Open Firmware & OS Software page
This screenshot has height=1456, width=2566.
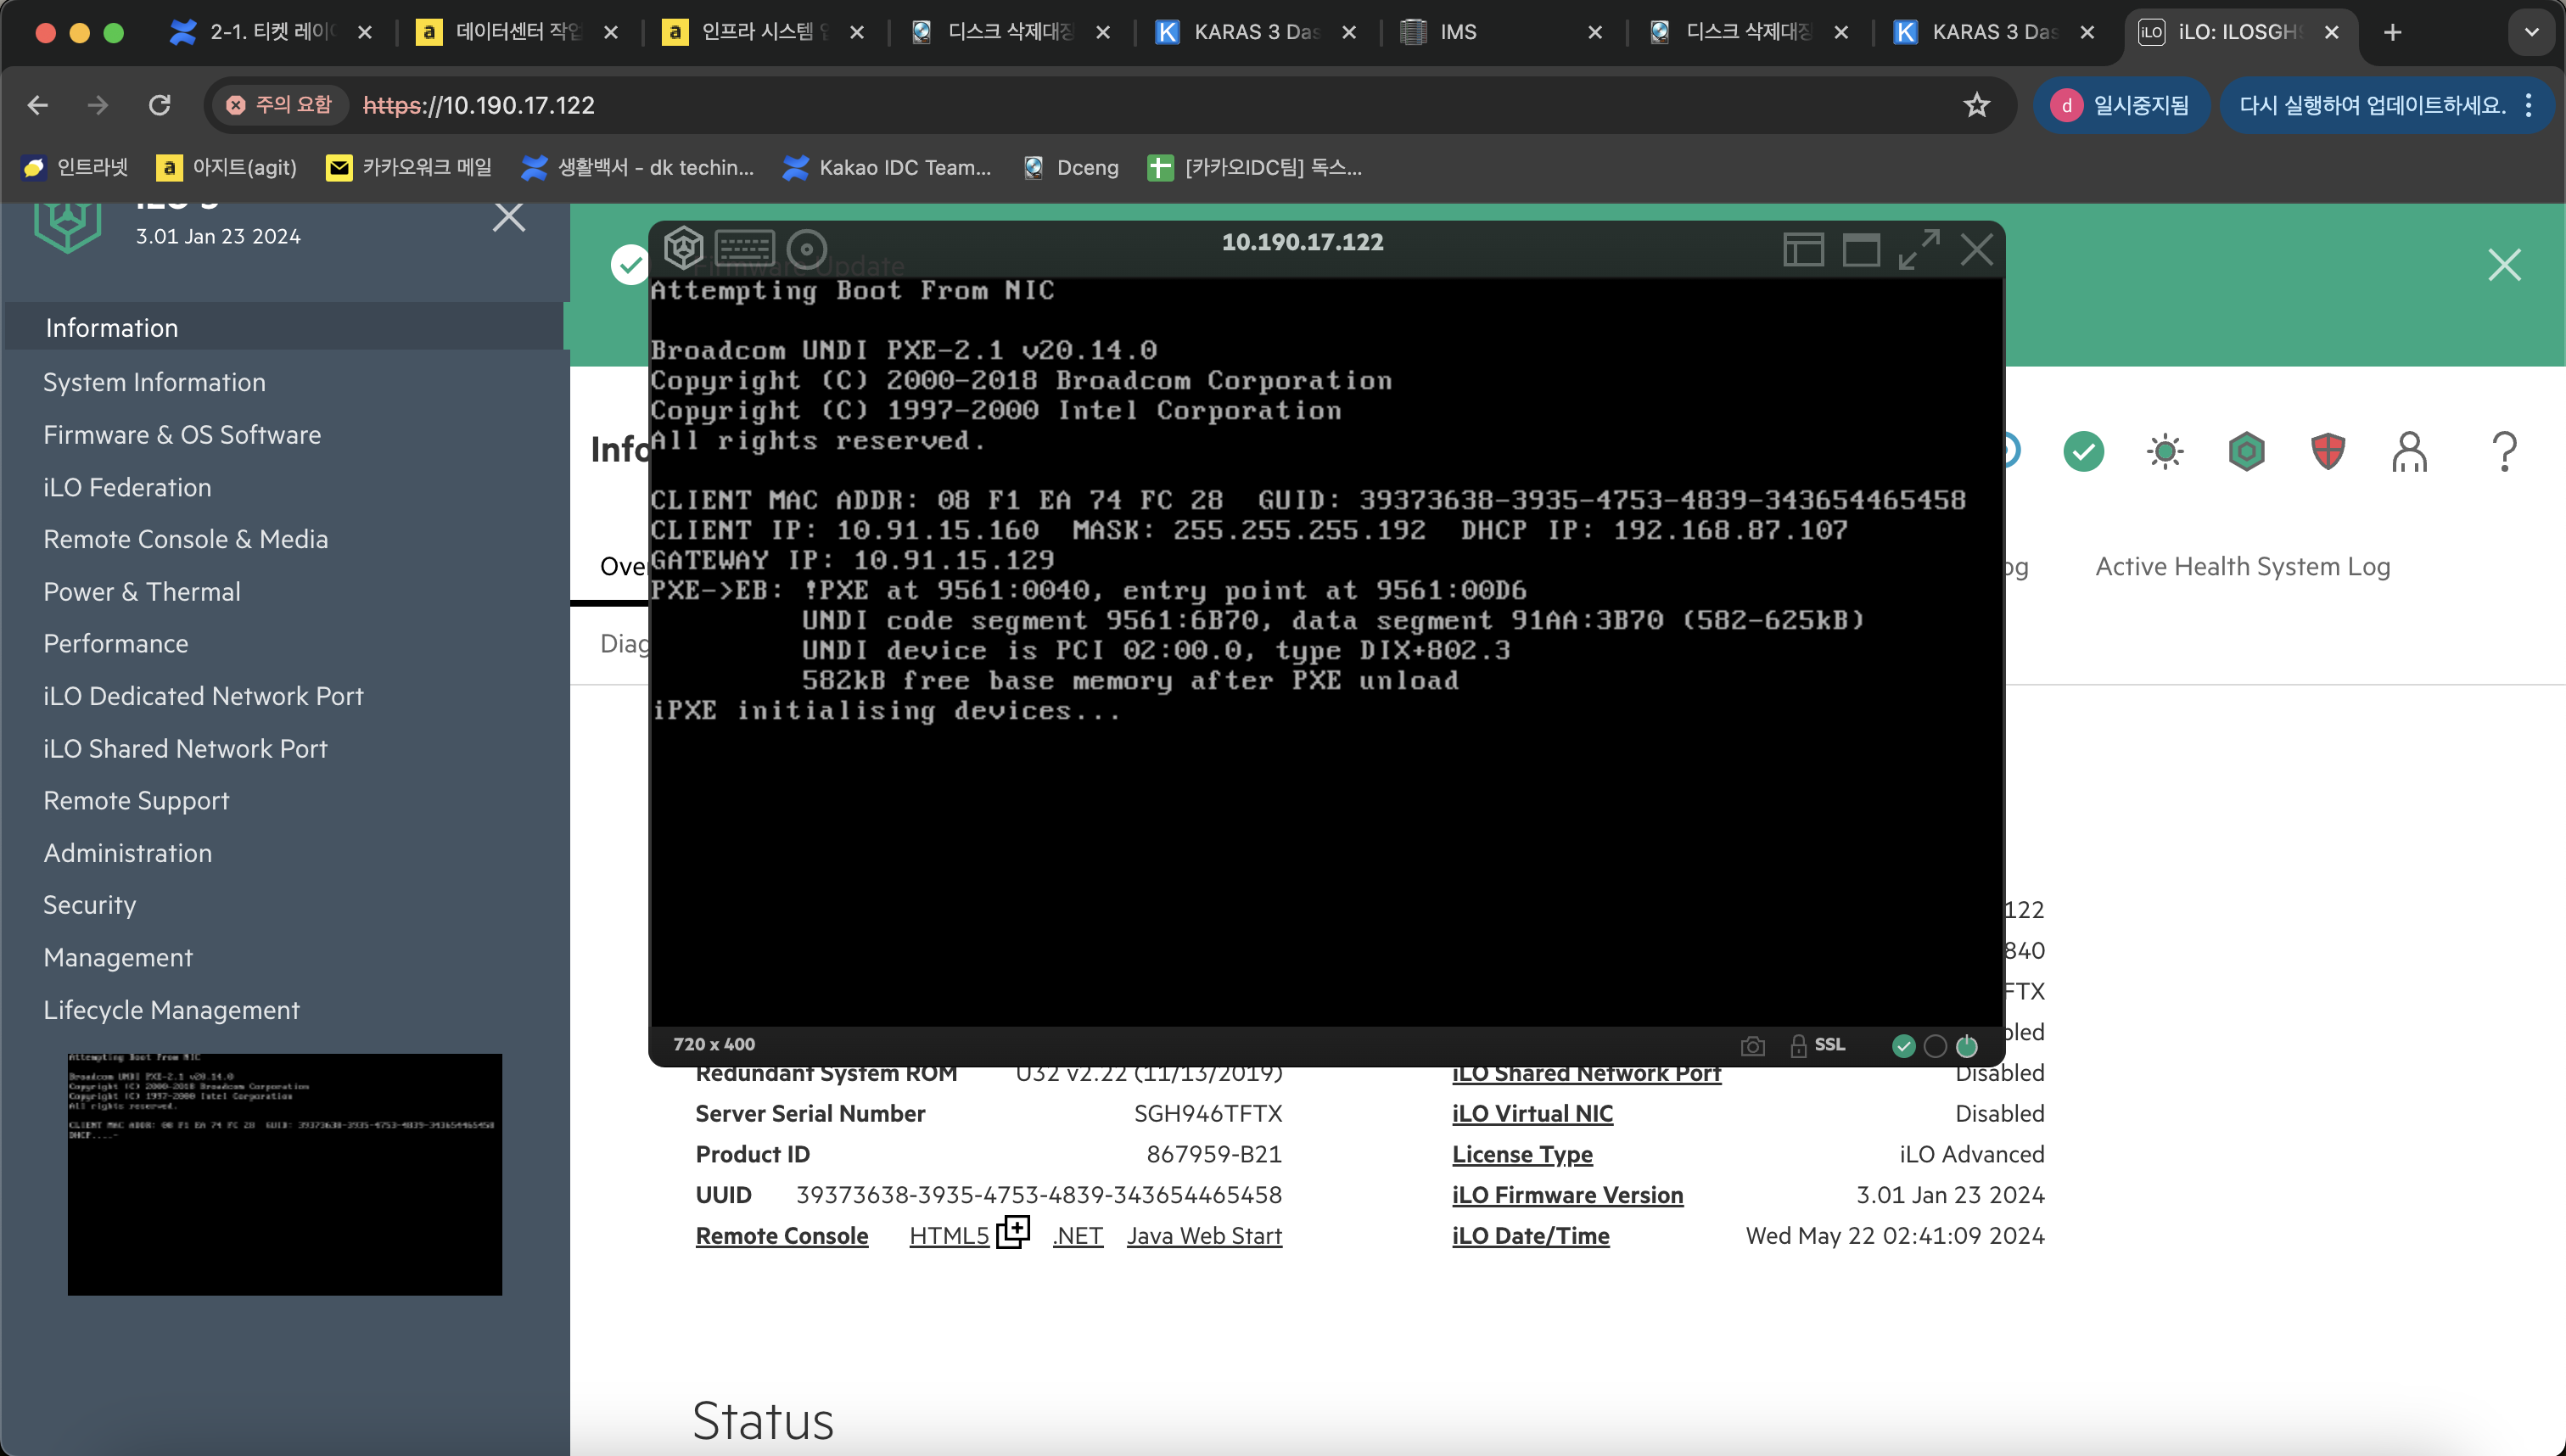pyautogui.click(x=182, y=435)
